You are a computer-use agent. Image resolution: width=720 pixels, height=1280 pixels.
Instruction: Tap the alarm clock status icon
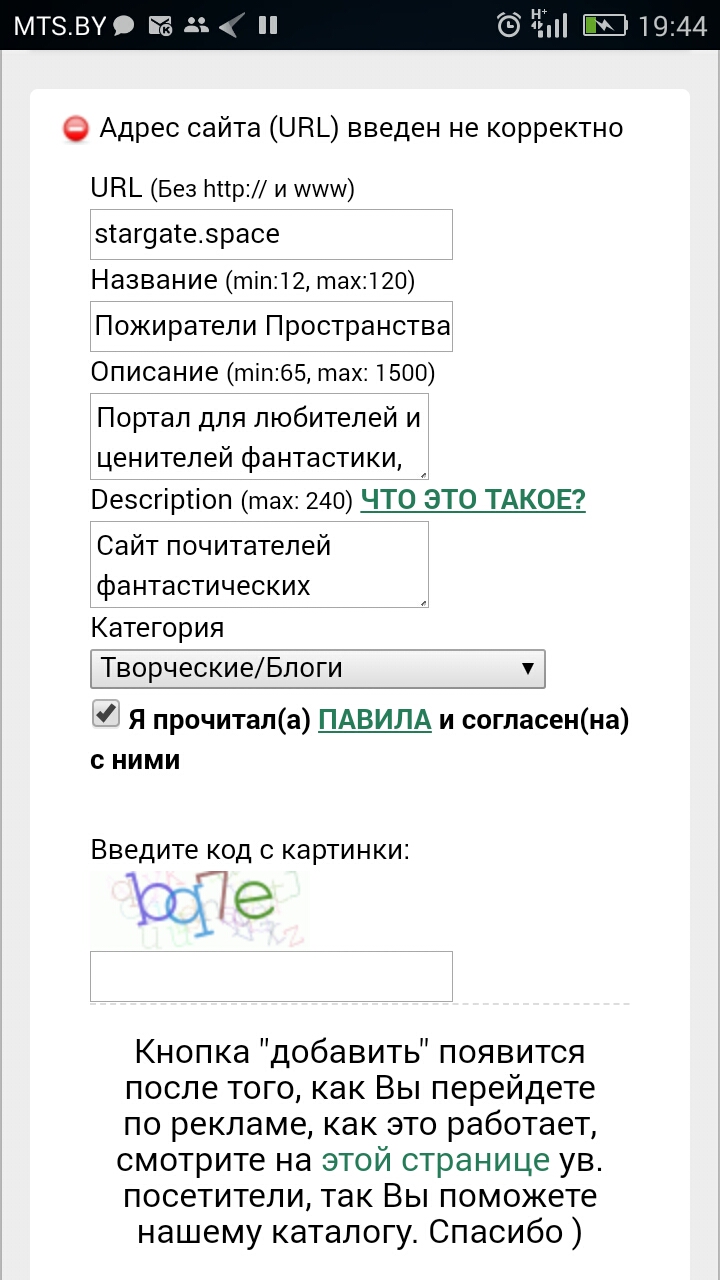509,26
